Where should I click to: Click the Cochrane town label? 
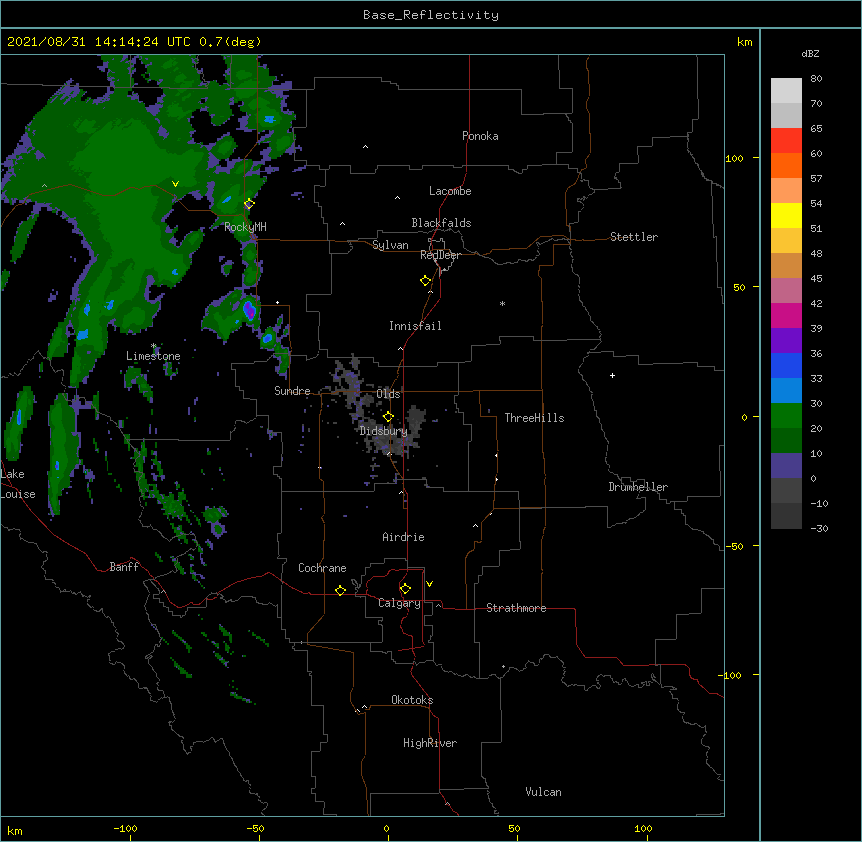(322, 568)
